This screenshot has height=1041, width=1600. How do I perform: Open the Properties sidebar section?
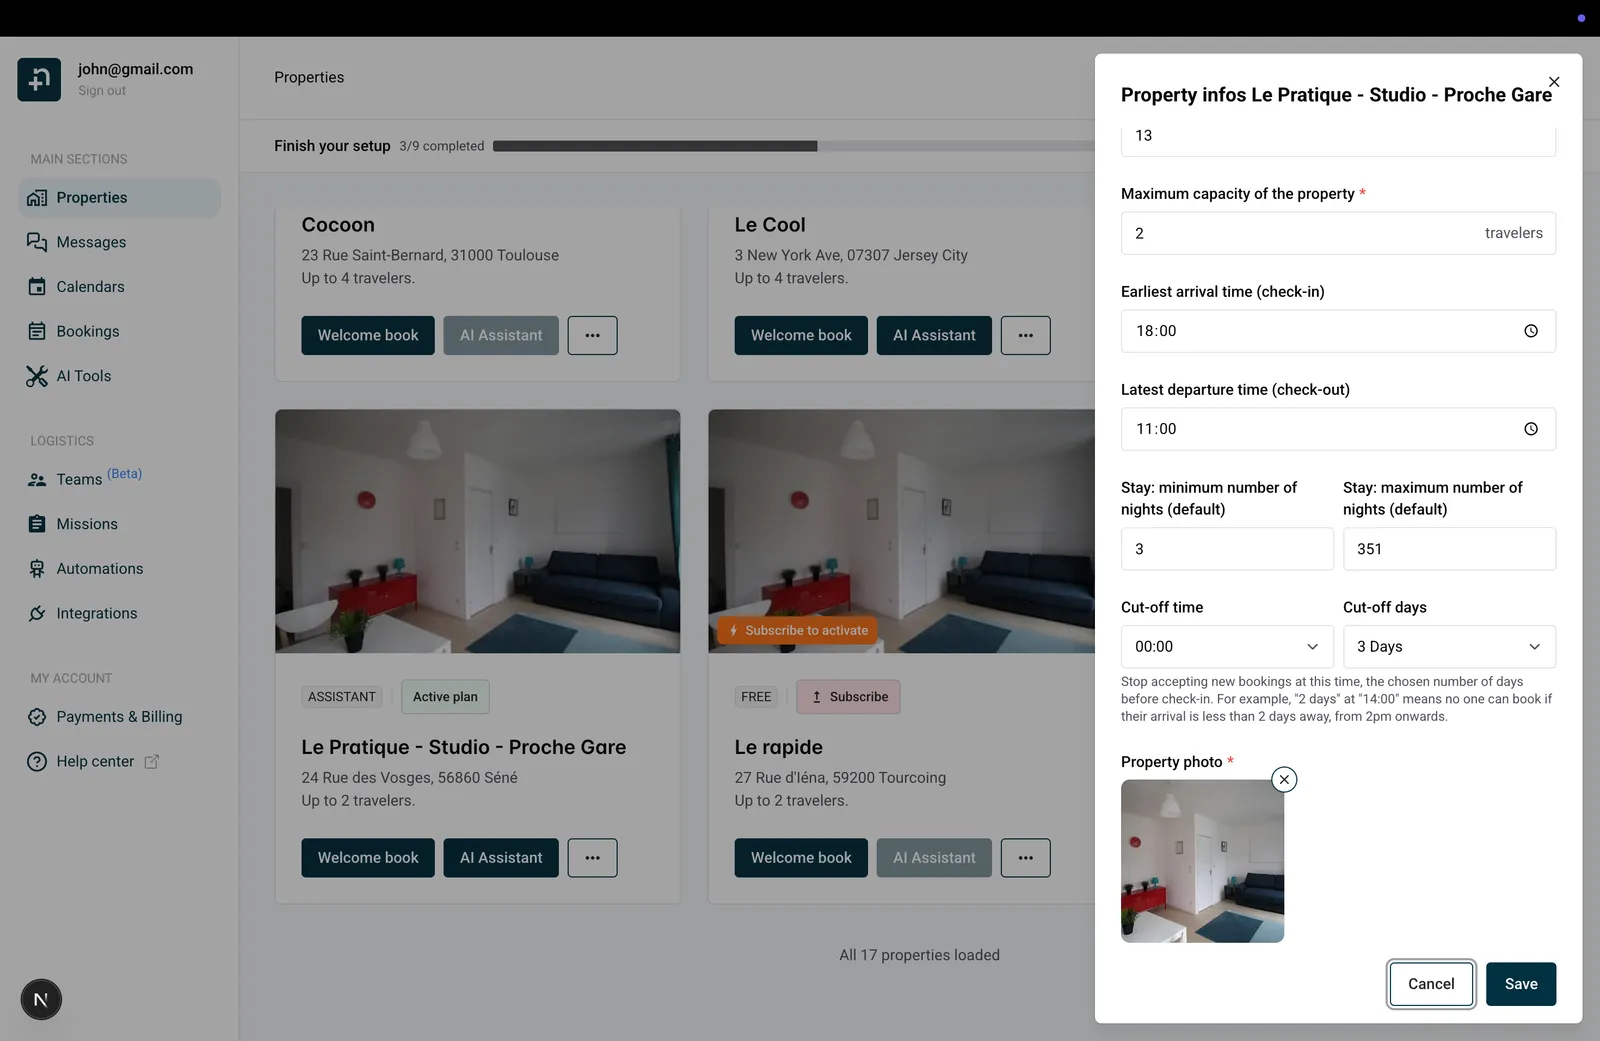(x=119, y=198)
